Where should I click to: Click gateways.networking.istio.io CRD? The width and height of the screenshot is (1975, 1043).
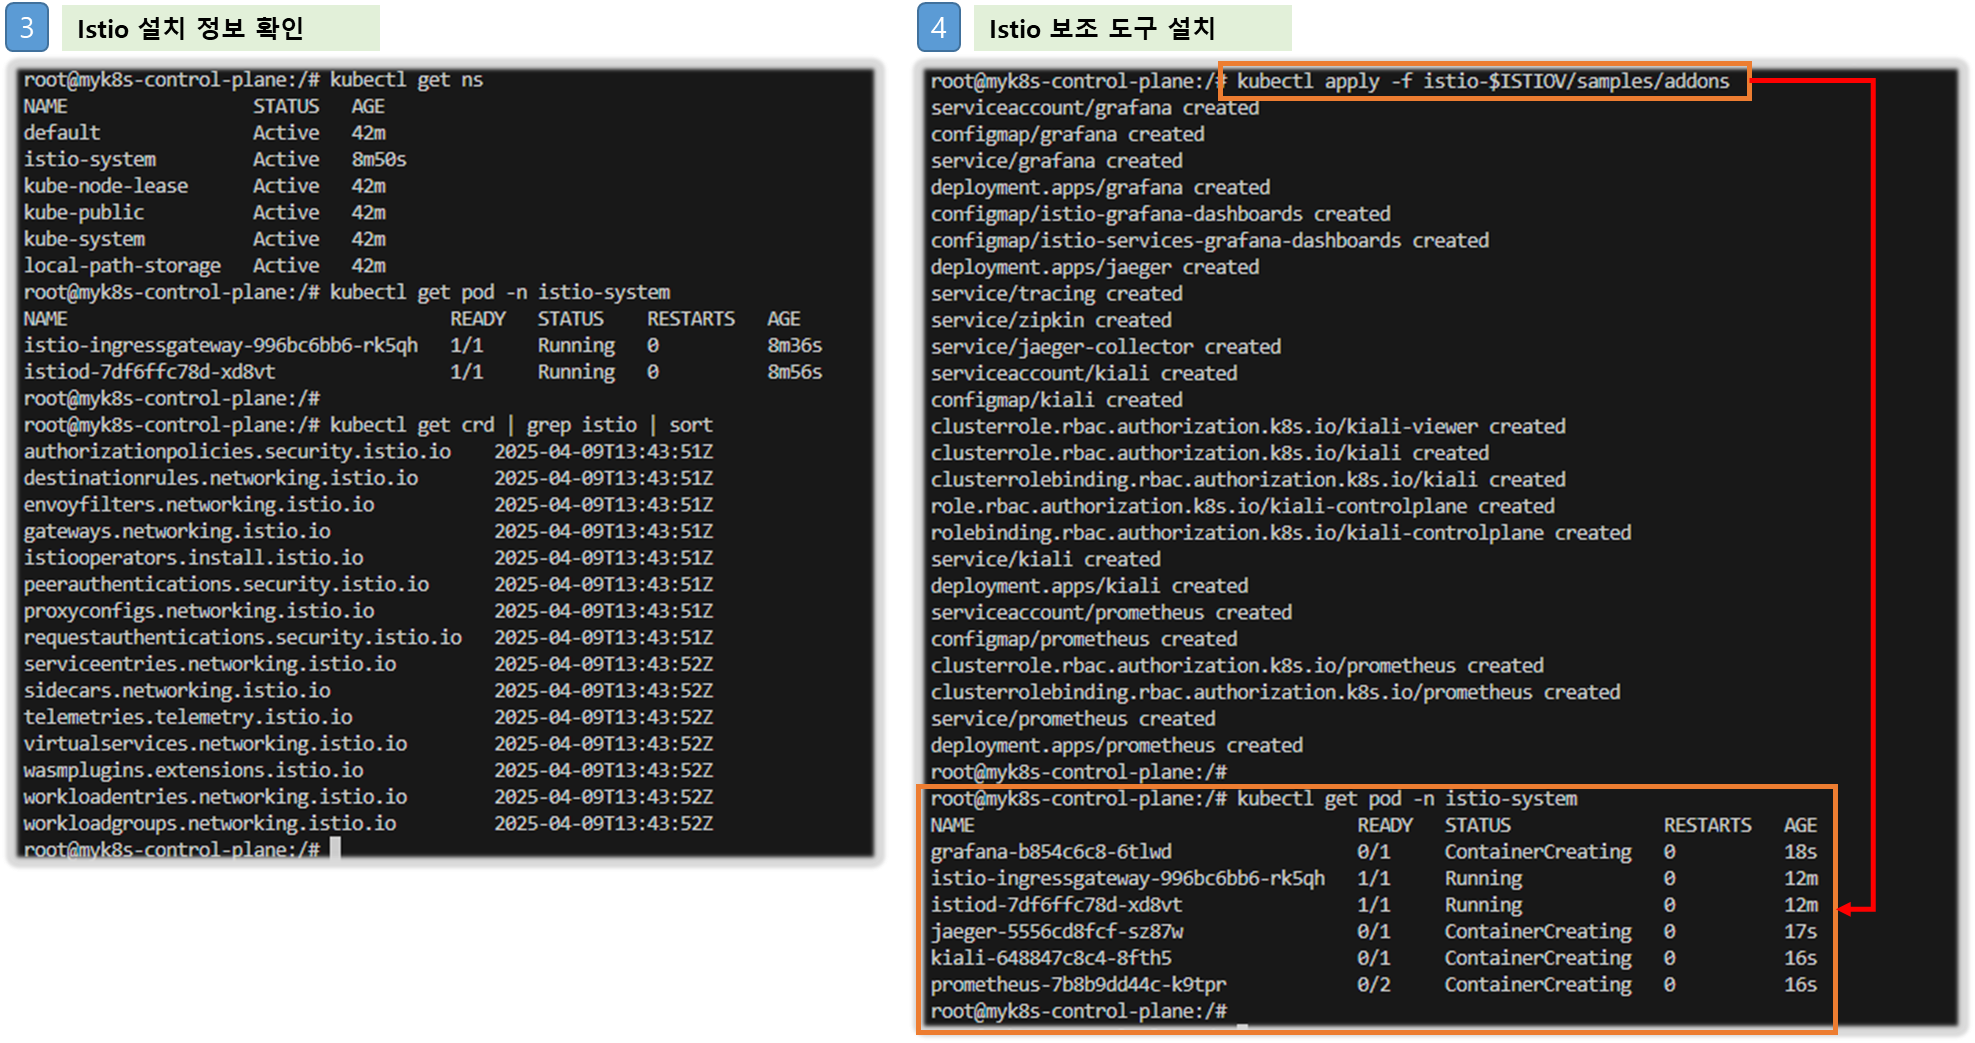177,531
